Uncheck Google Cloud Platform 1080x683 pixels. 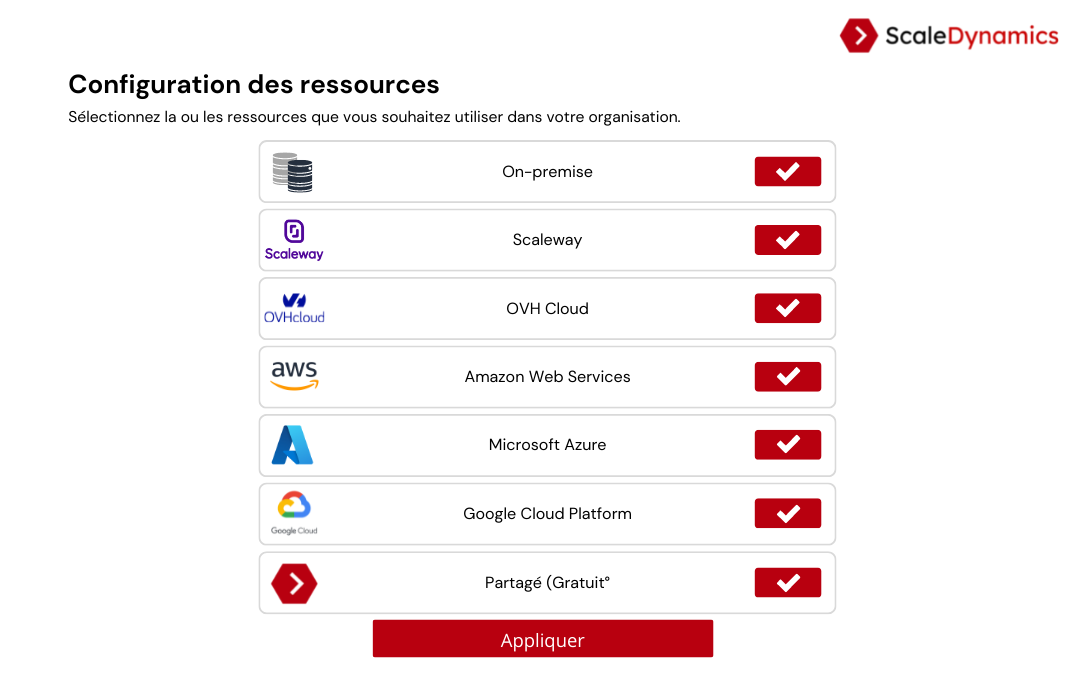pos(788,513)
